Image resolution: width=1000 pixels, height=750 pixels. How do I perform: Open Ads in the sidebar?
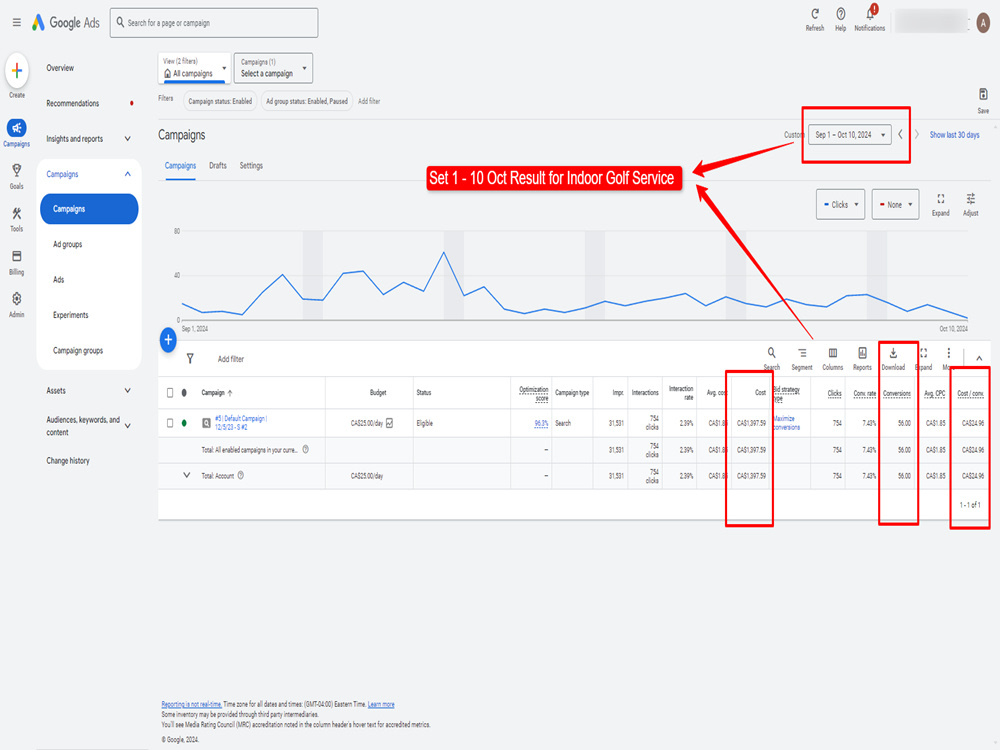click(59, 279)
